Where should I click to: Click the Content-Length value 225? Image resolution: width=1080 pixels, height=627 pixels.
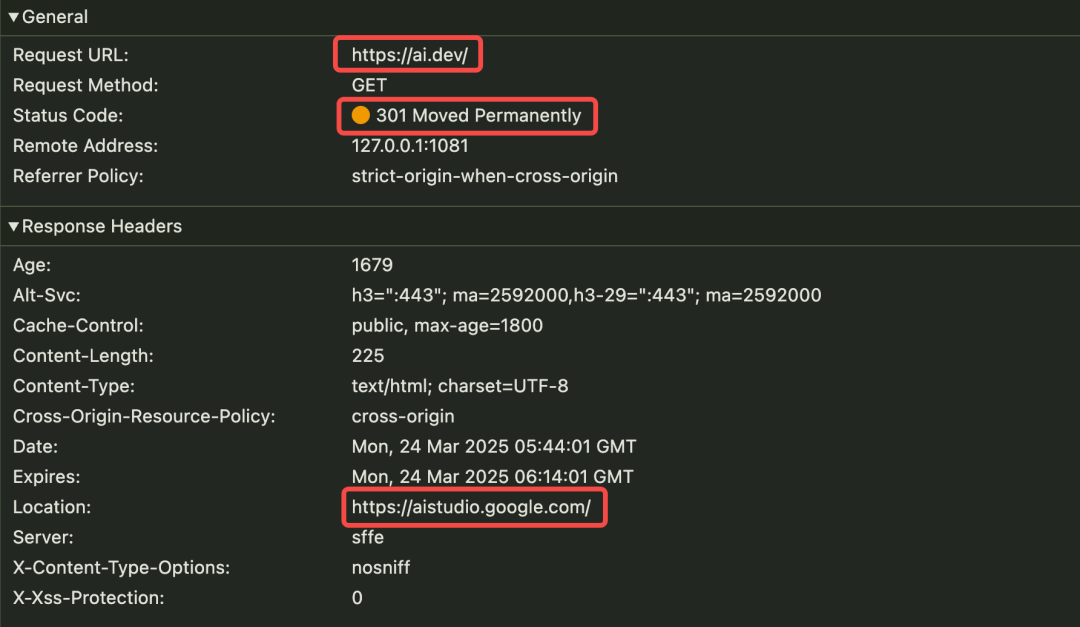click(366, 355)
